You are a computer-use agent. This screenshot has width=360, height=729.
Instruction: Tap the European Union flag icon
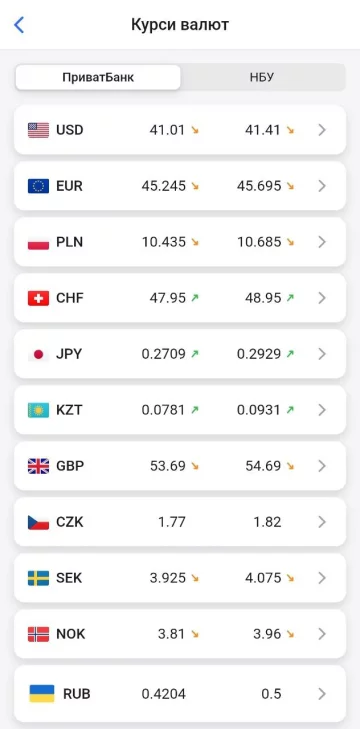(x=38, y=186)
